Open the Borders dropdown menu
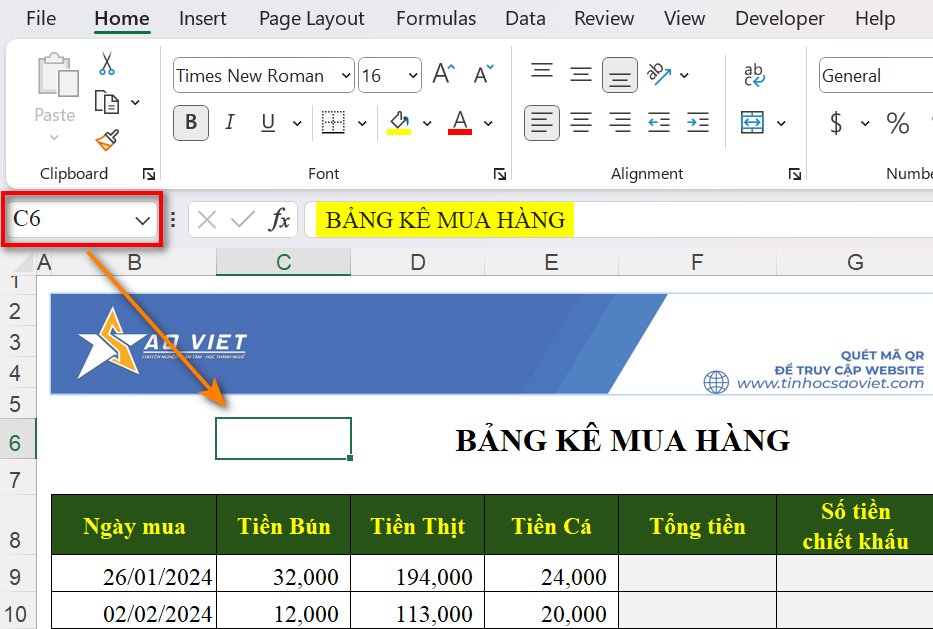 (x=361, y=122)
